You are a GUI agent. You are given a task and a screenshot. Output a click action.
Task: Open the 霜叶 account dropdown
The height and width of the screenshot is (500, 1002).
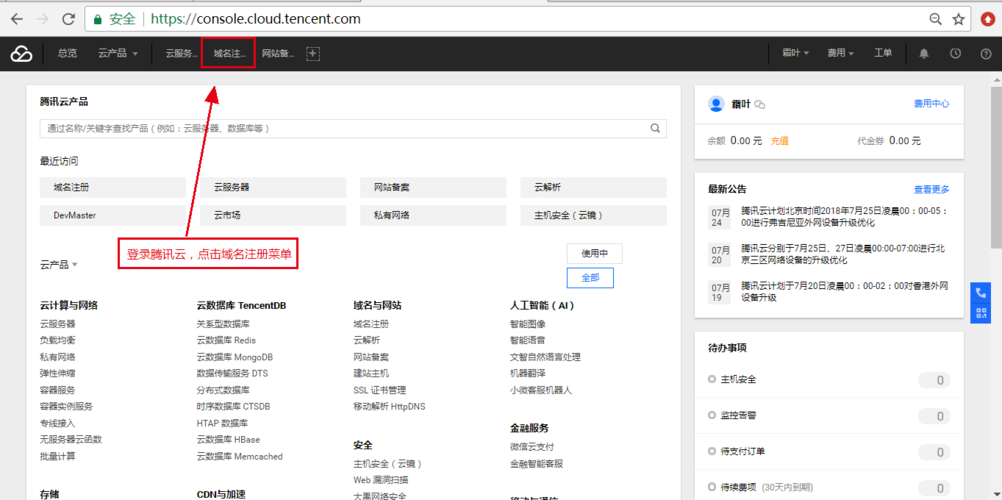pos(796,54)
